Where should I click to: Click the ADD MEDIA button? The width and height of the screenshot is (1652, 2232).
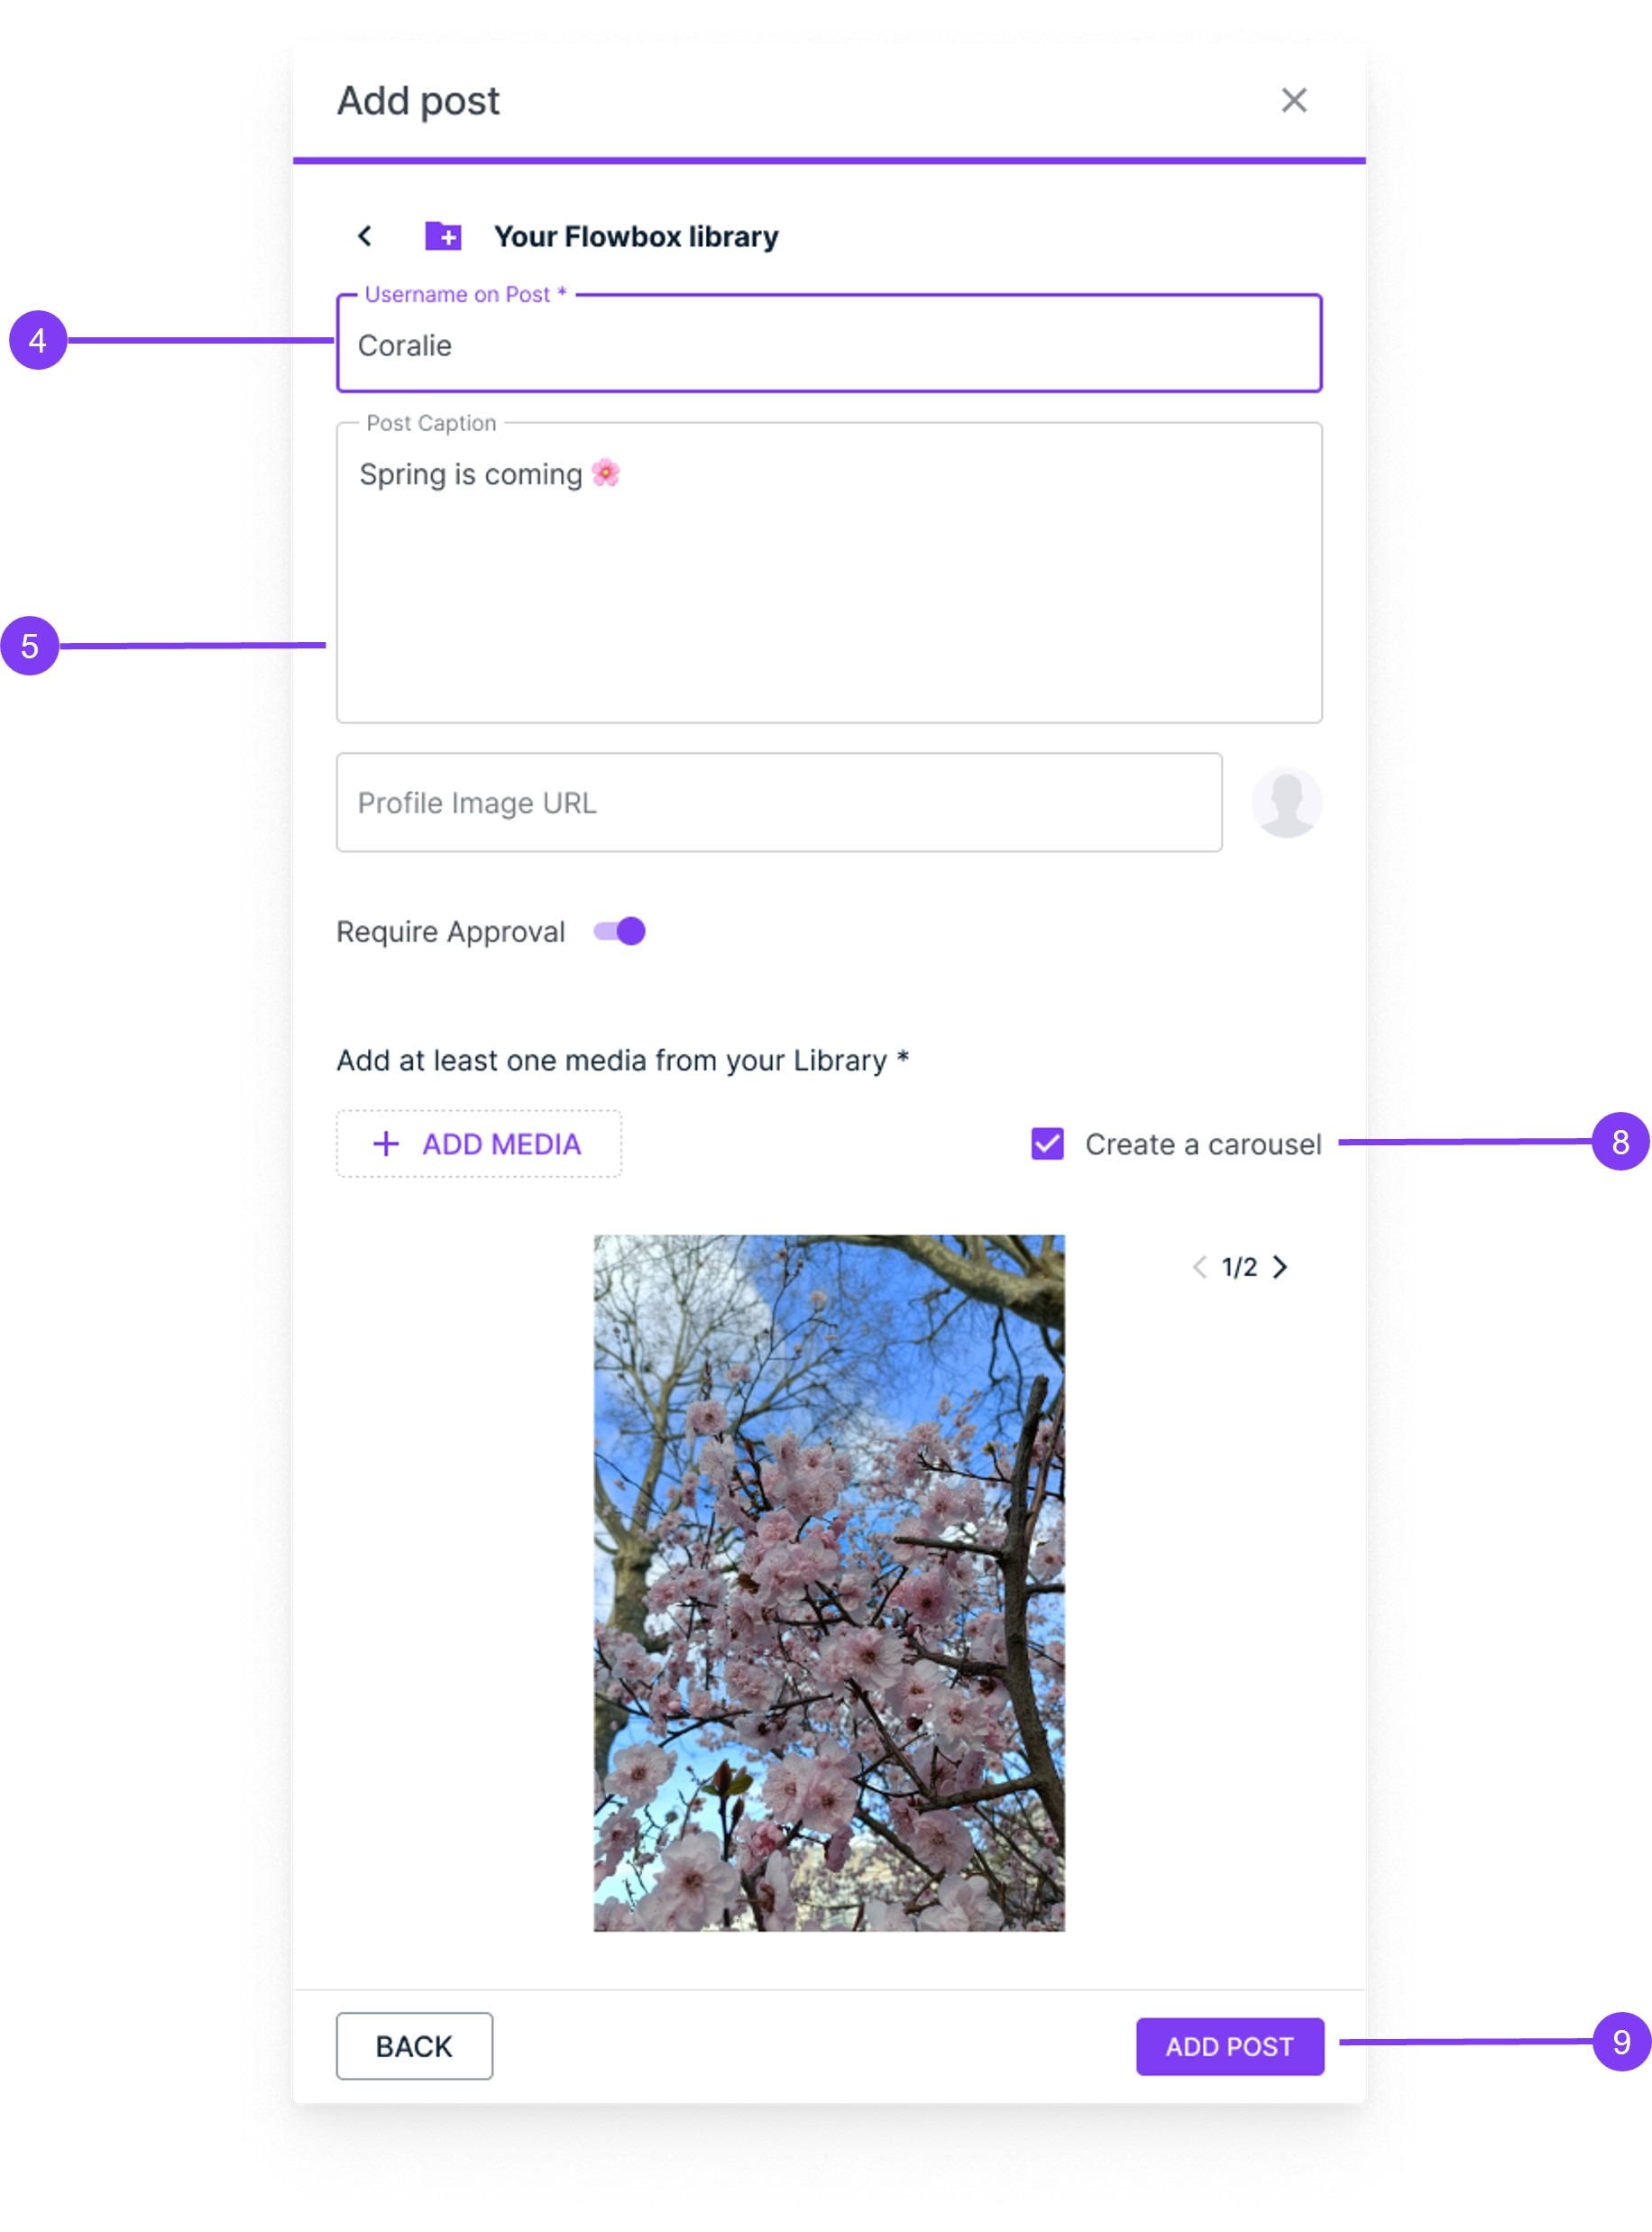click(x=479, y=1143)
